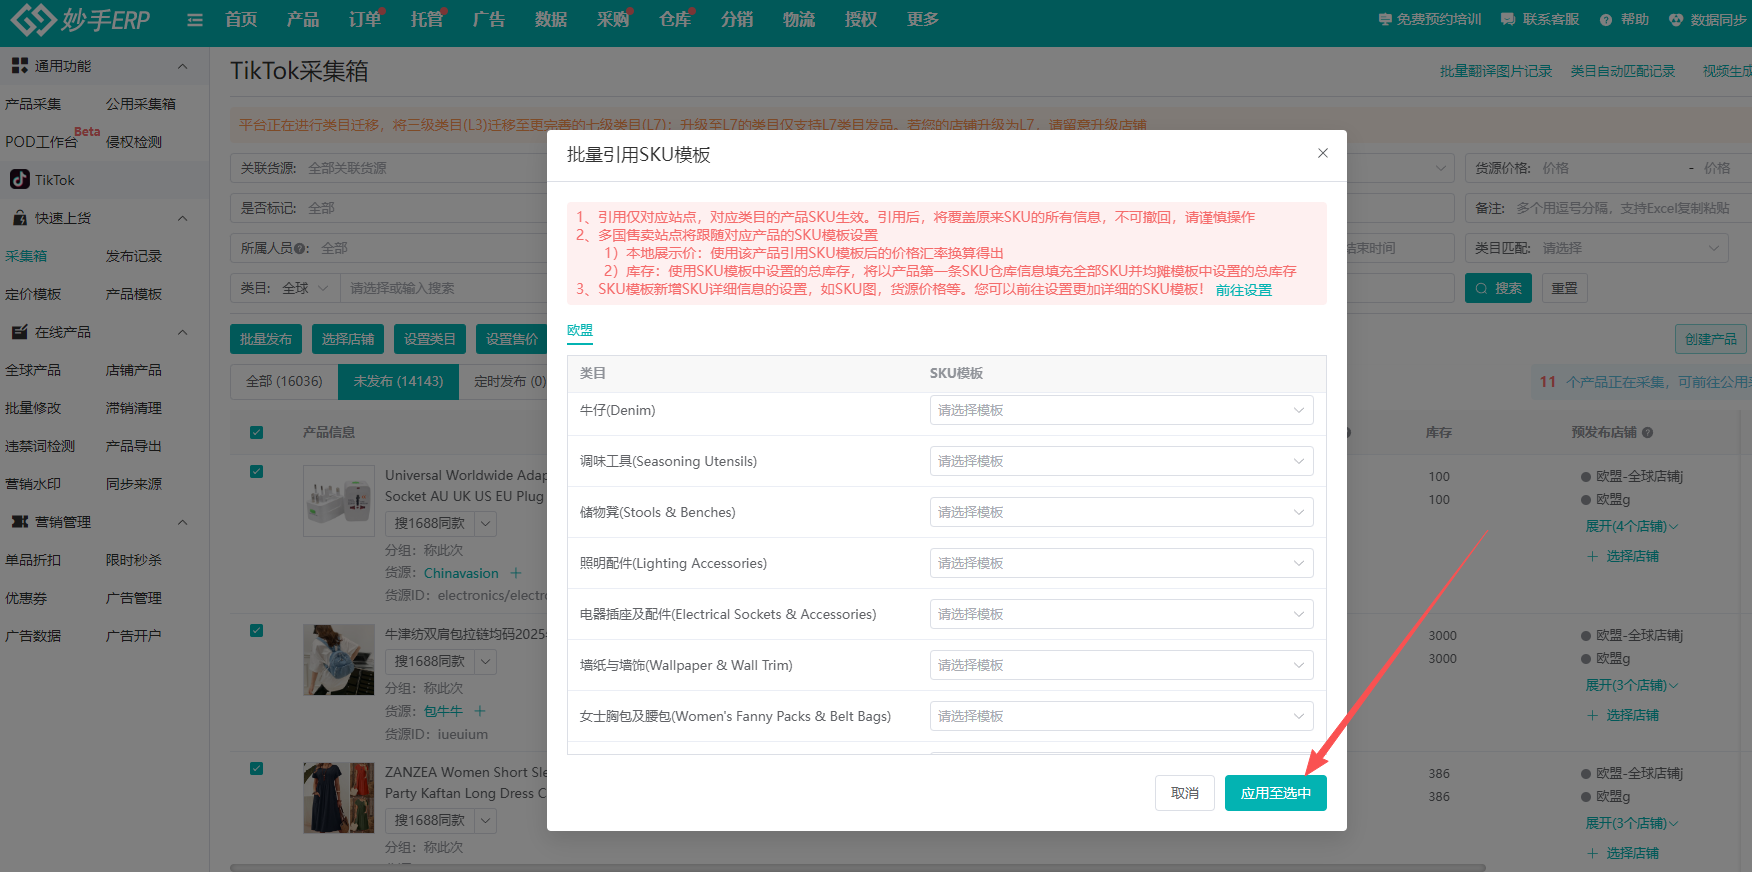Viewport: 1752px width, 872px height.
Task: Click the help icon beside 预发布店铺
Action: (x=1647, y=433)
